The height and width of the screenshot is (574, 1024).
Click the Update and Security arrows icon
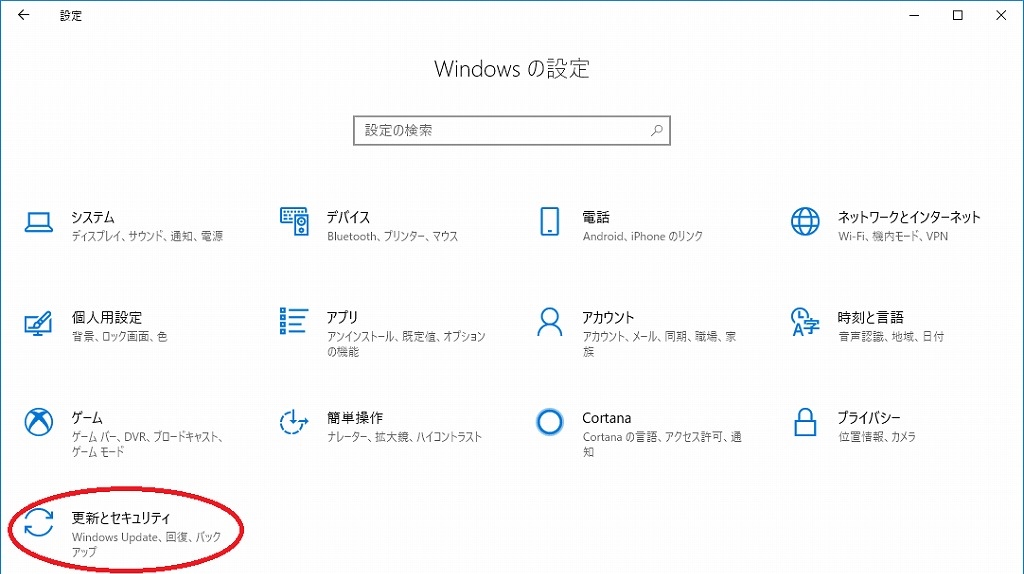[x=39, y=522]
